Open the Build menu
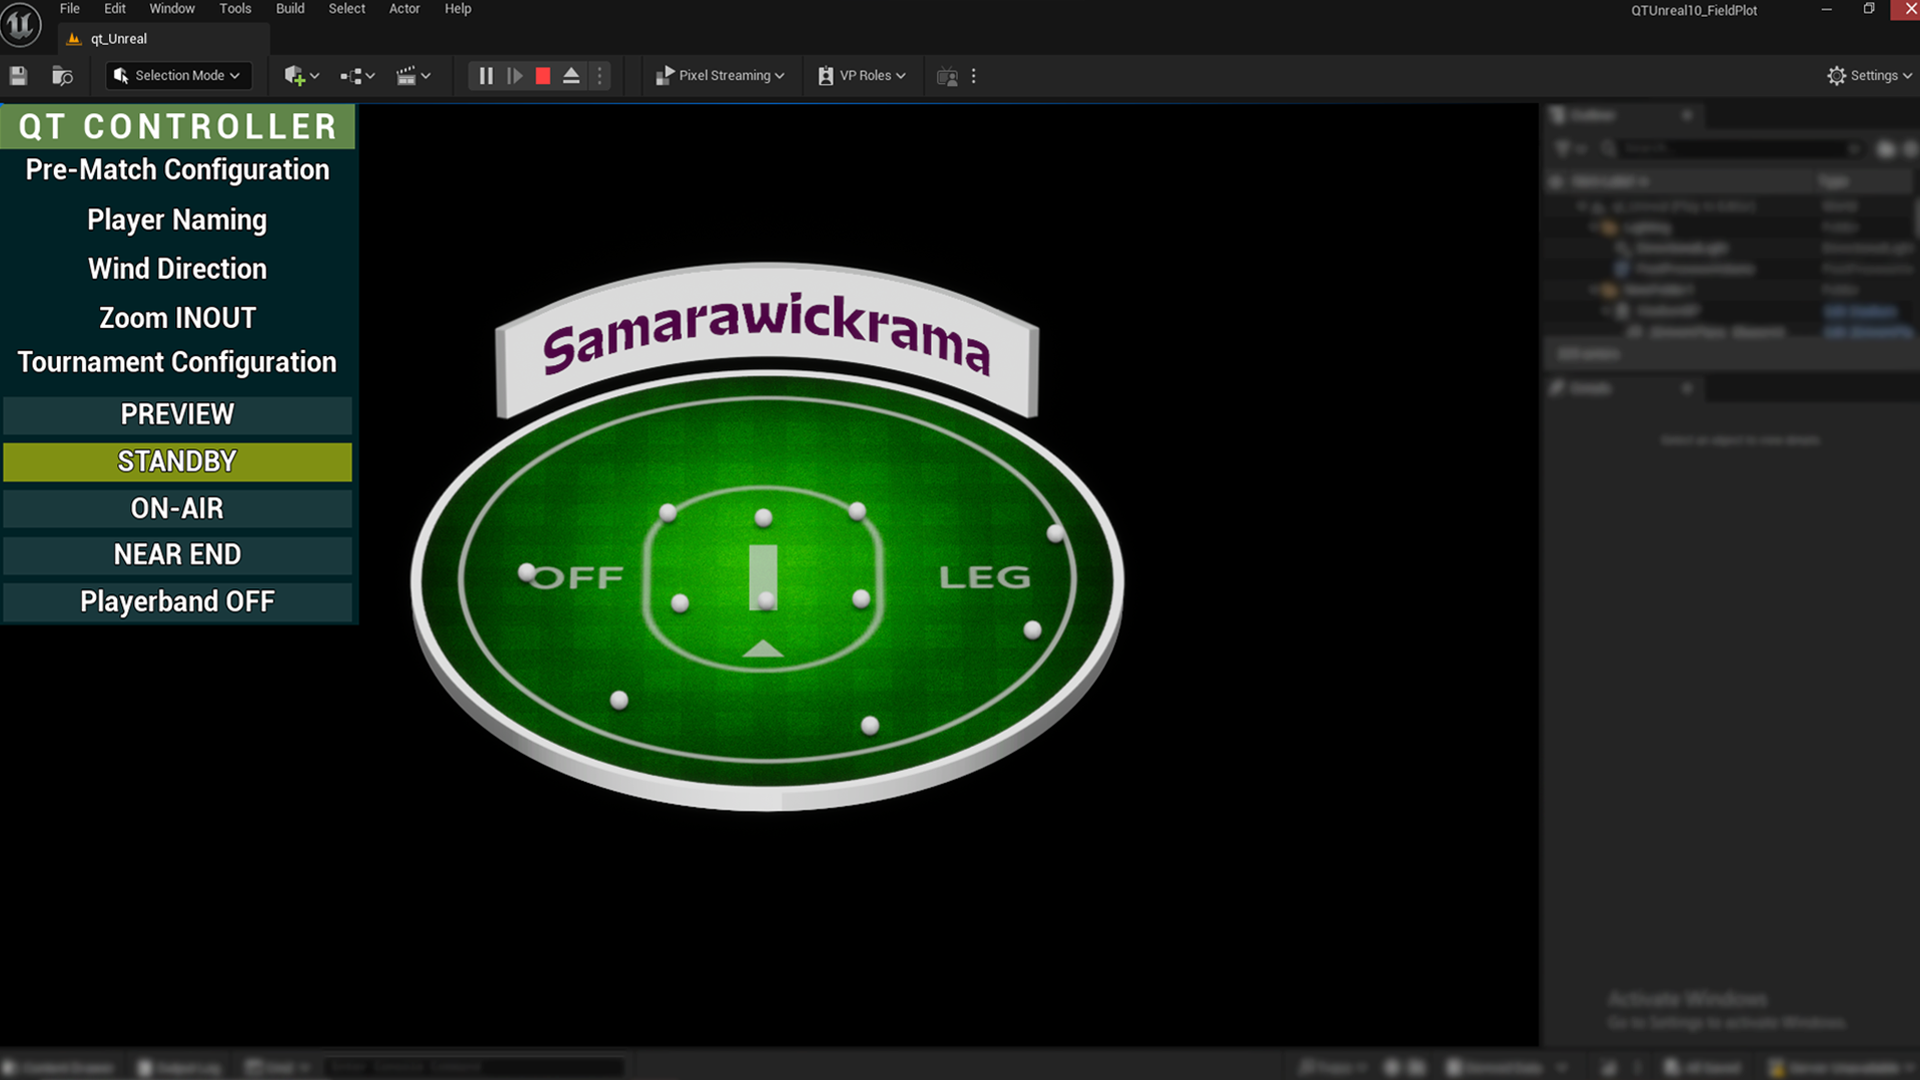The height and width of the screenshot is (1080, 1920). point(290,9)
